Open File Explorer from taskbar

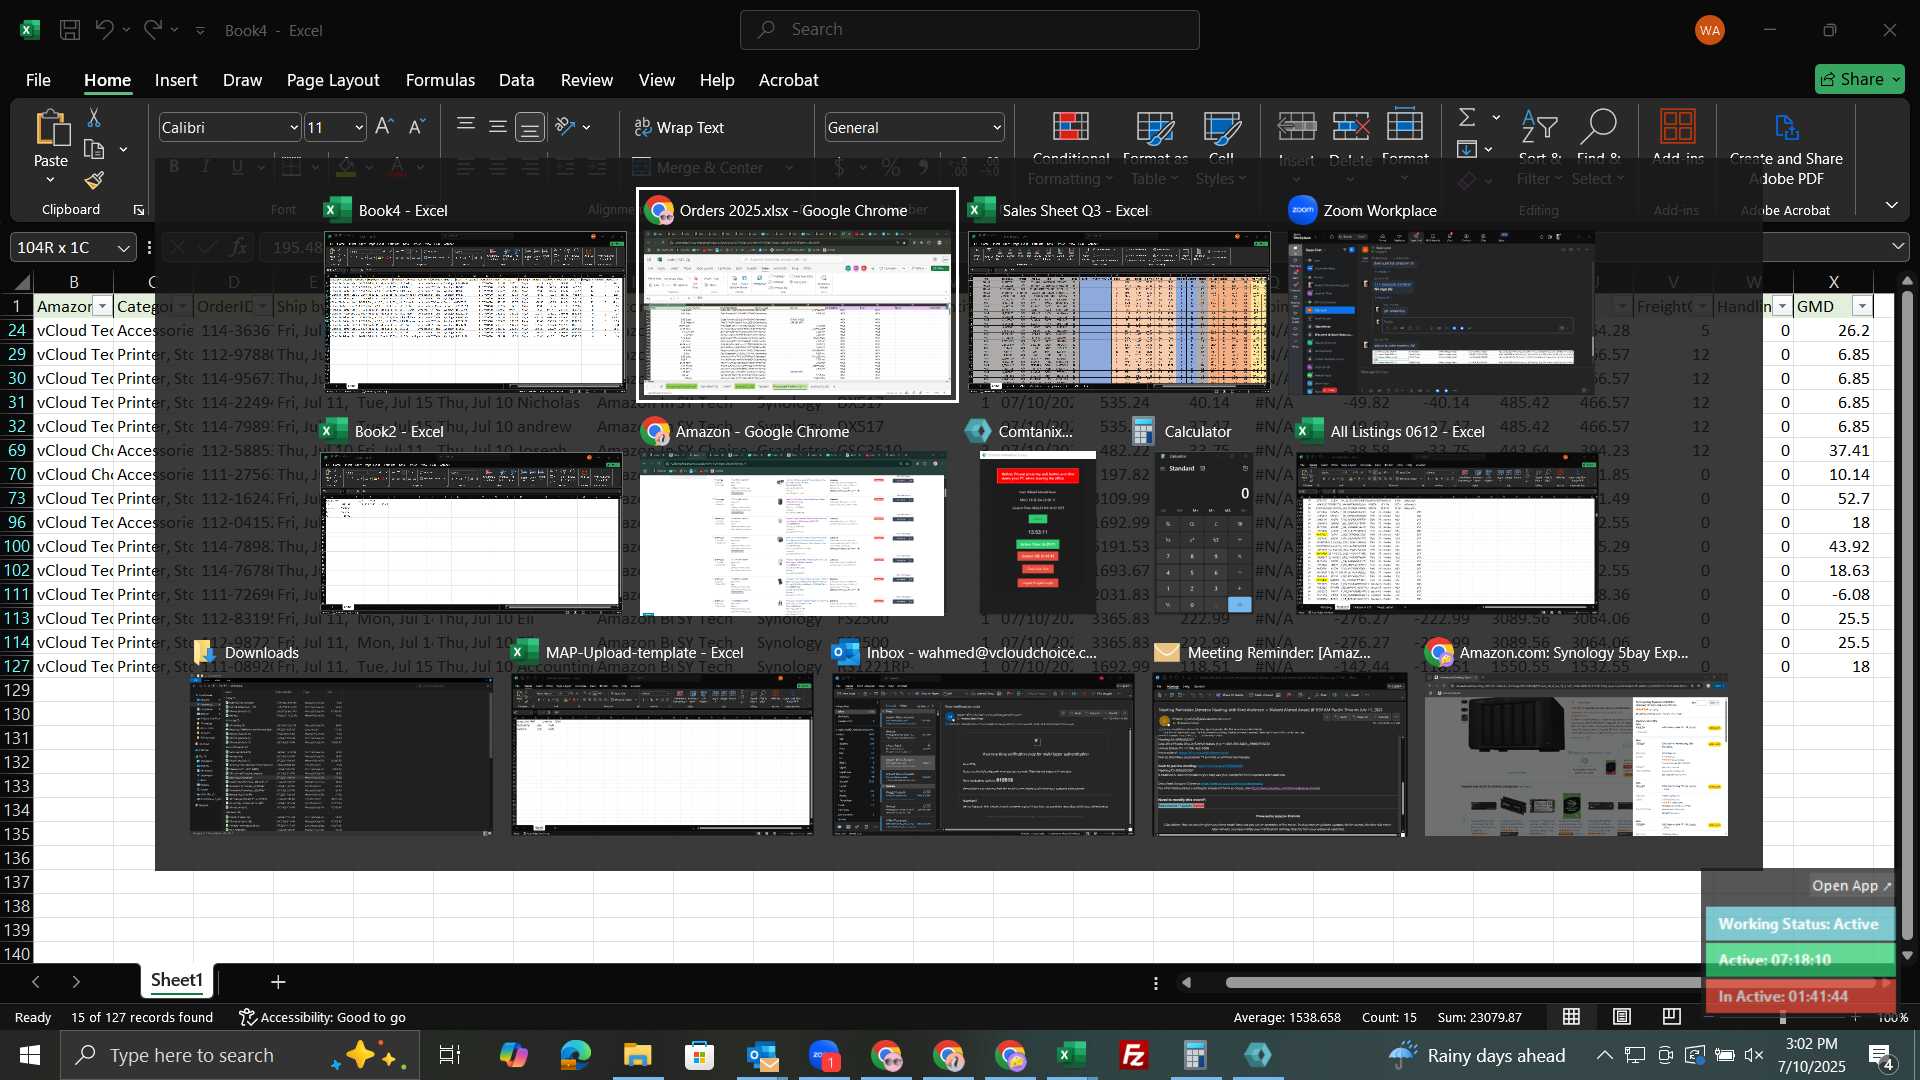coord(637,1055)
